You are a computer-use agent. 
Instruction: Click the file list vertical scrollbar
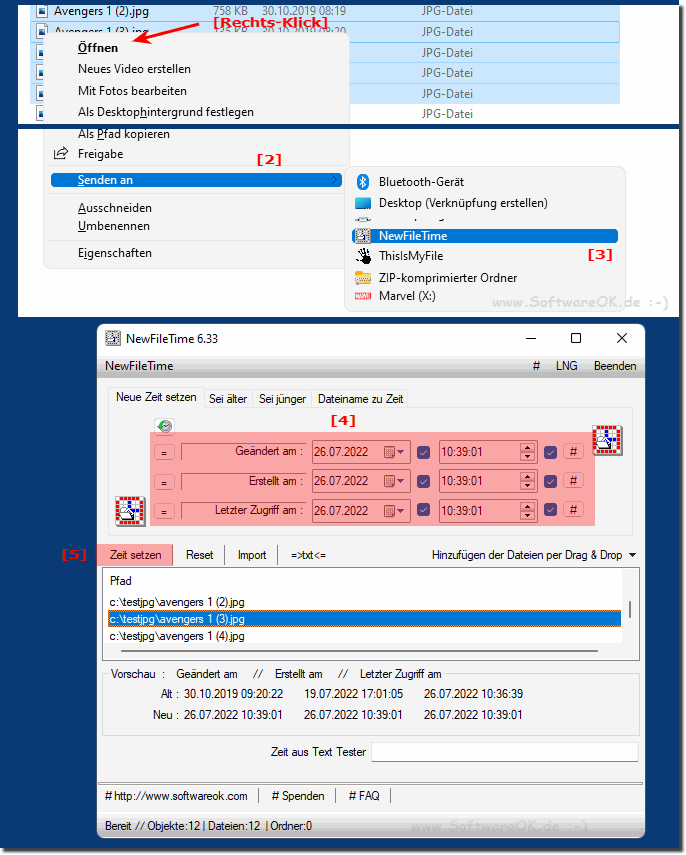[630, 609]
